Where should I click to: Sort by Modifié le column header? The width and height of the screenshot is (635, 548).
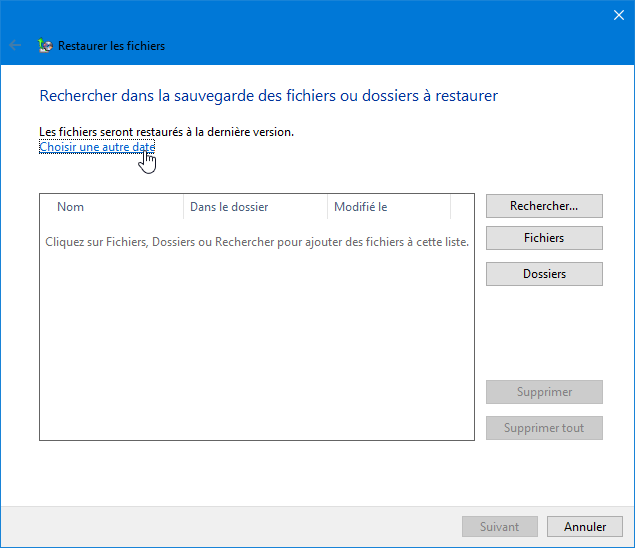point(389,207)
